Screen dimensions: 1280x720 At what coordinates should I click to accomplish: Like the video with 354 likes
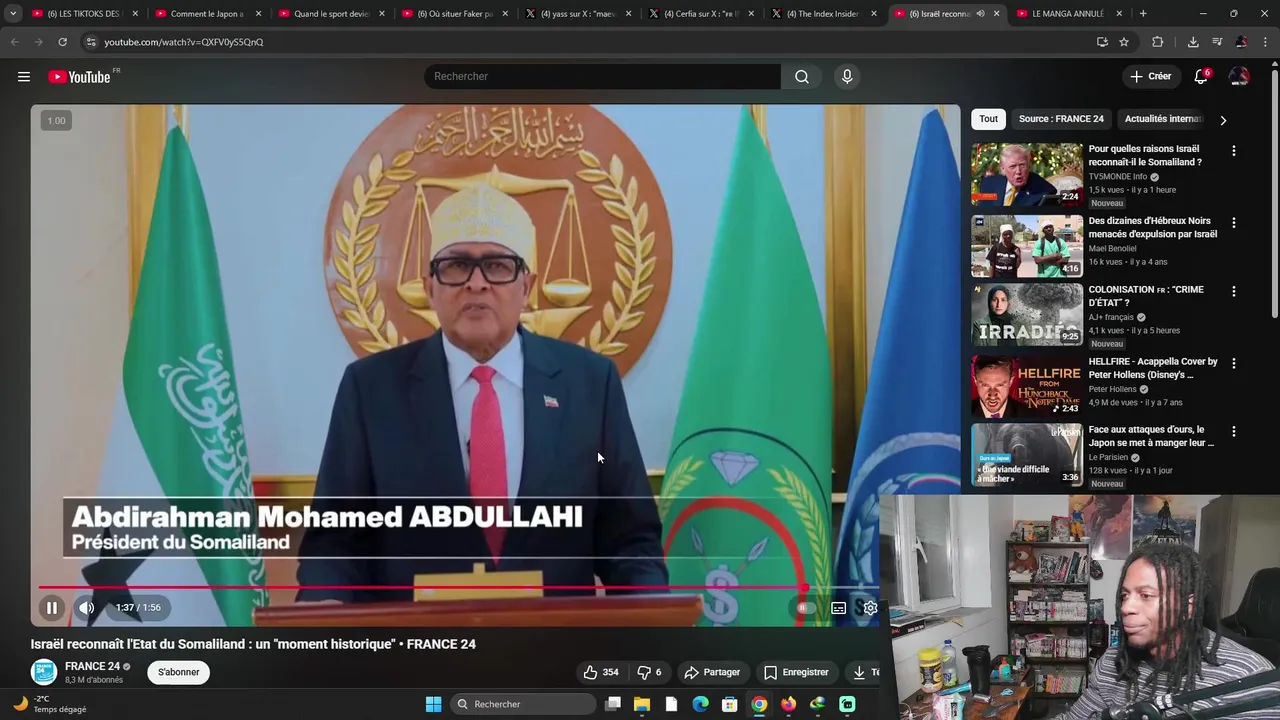coord(601,672)
